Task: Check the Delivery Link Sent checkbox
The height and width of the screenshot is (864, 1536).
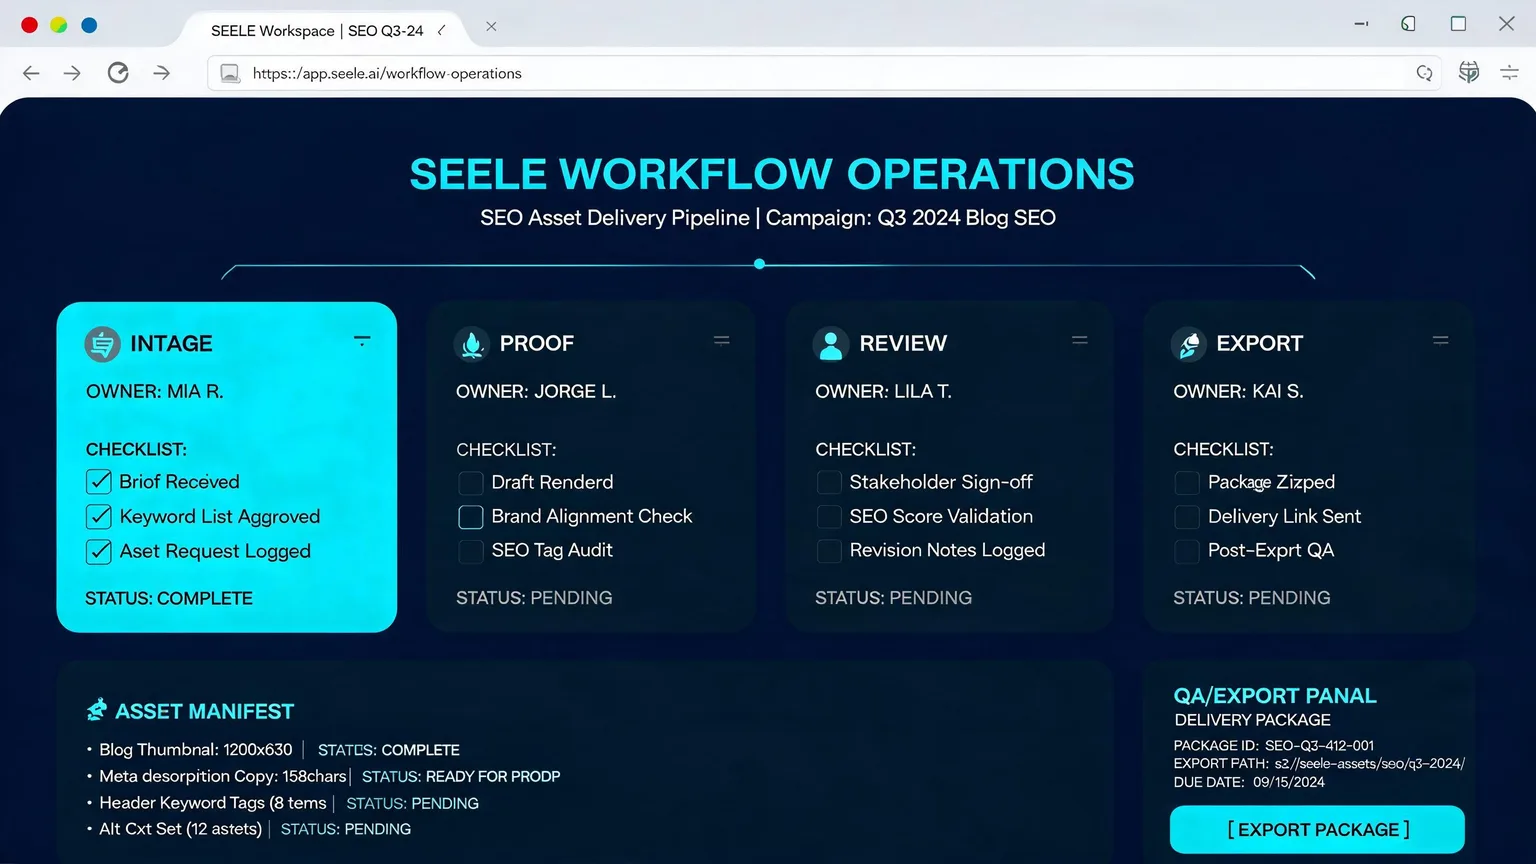Action: (x=1187, y=517)
